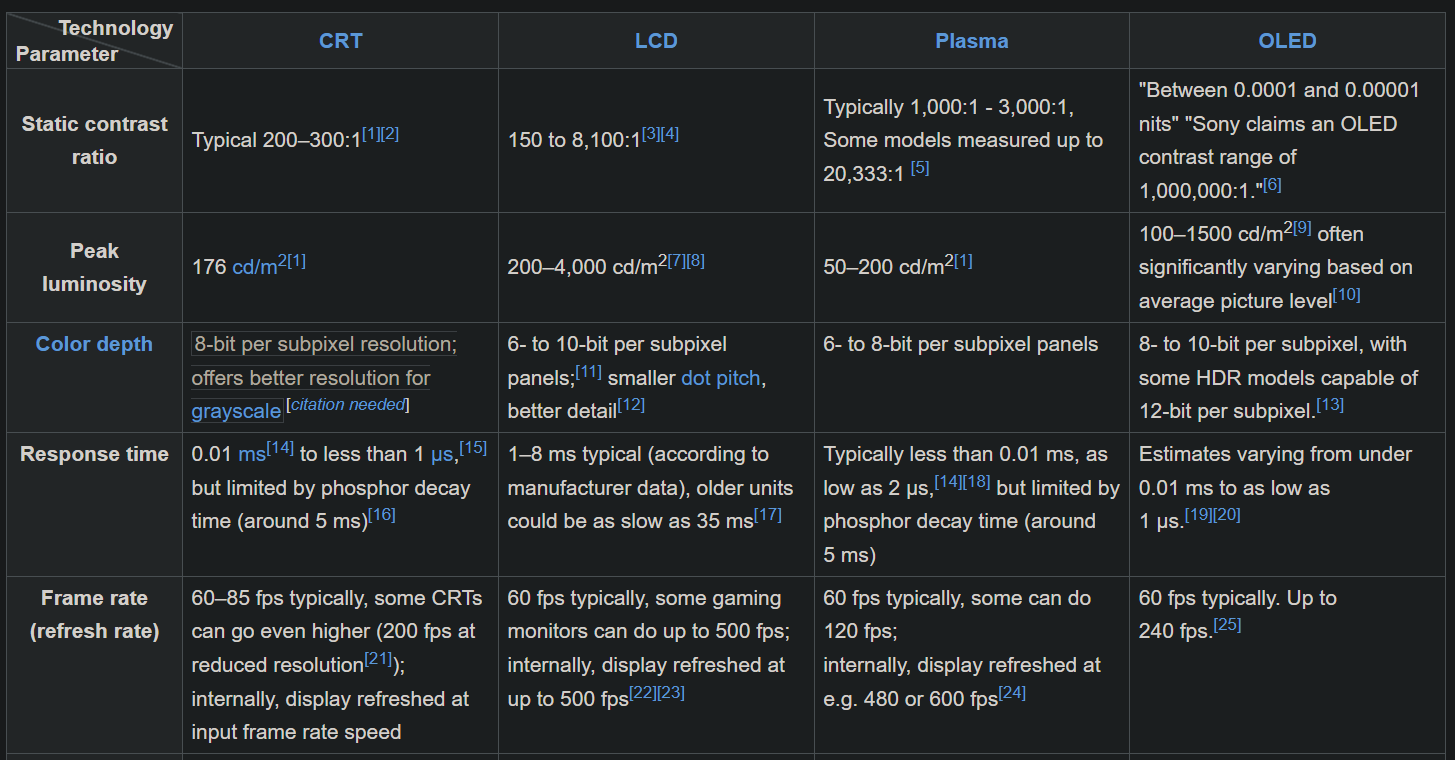Viewport: 1455px width, 760px height.
Task: Open the Color depth row link
Action: click(x=94, y=344)
